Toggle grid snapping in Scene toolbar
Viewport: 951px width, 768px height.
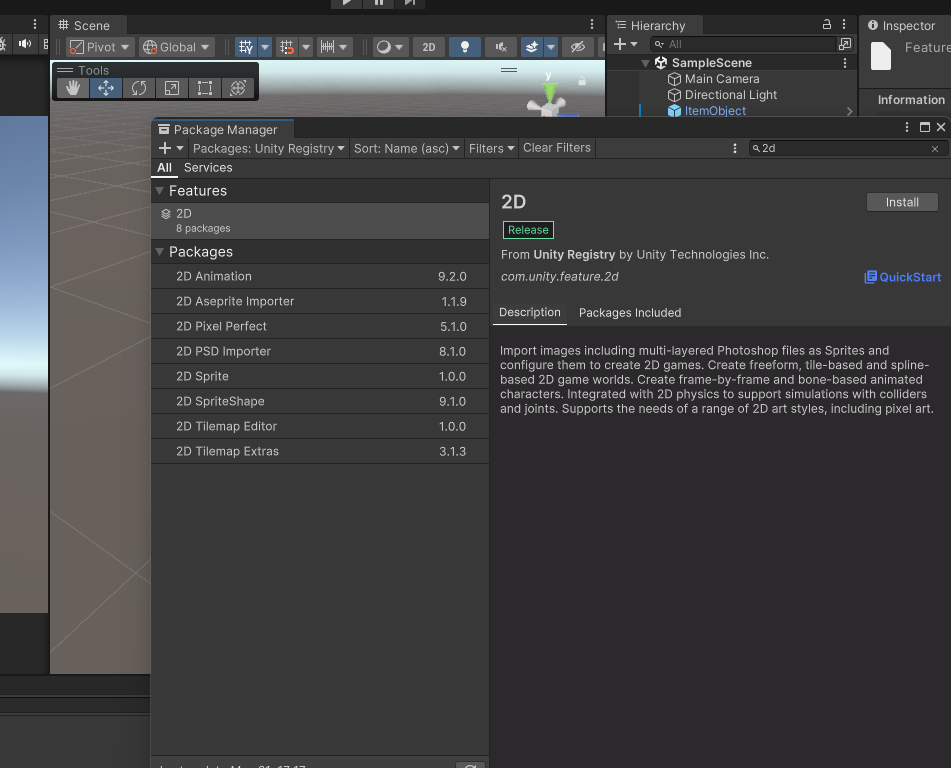[287, 47]
